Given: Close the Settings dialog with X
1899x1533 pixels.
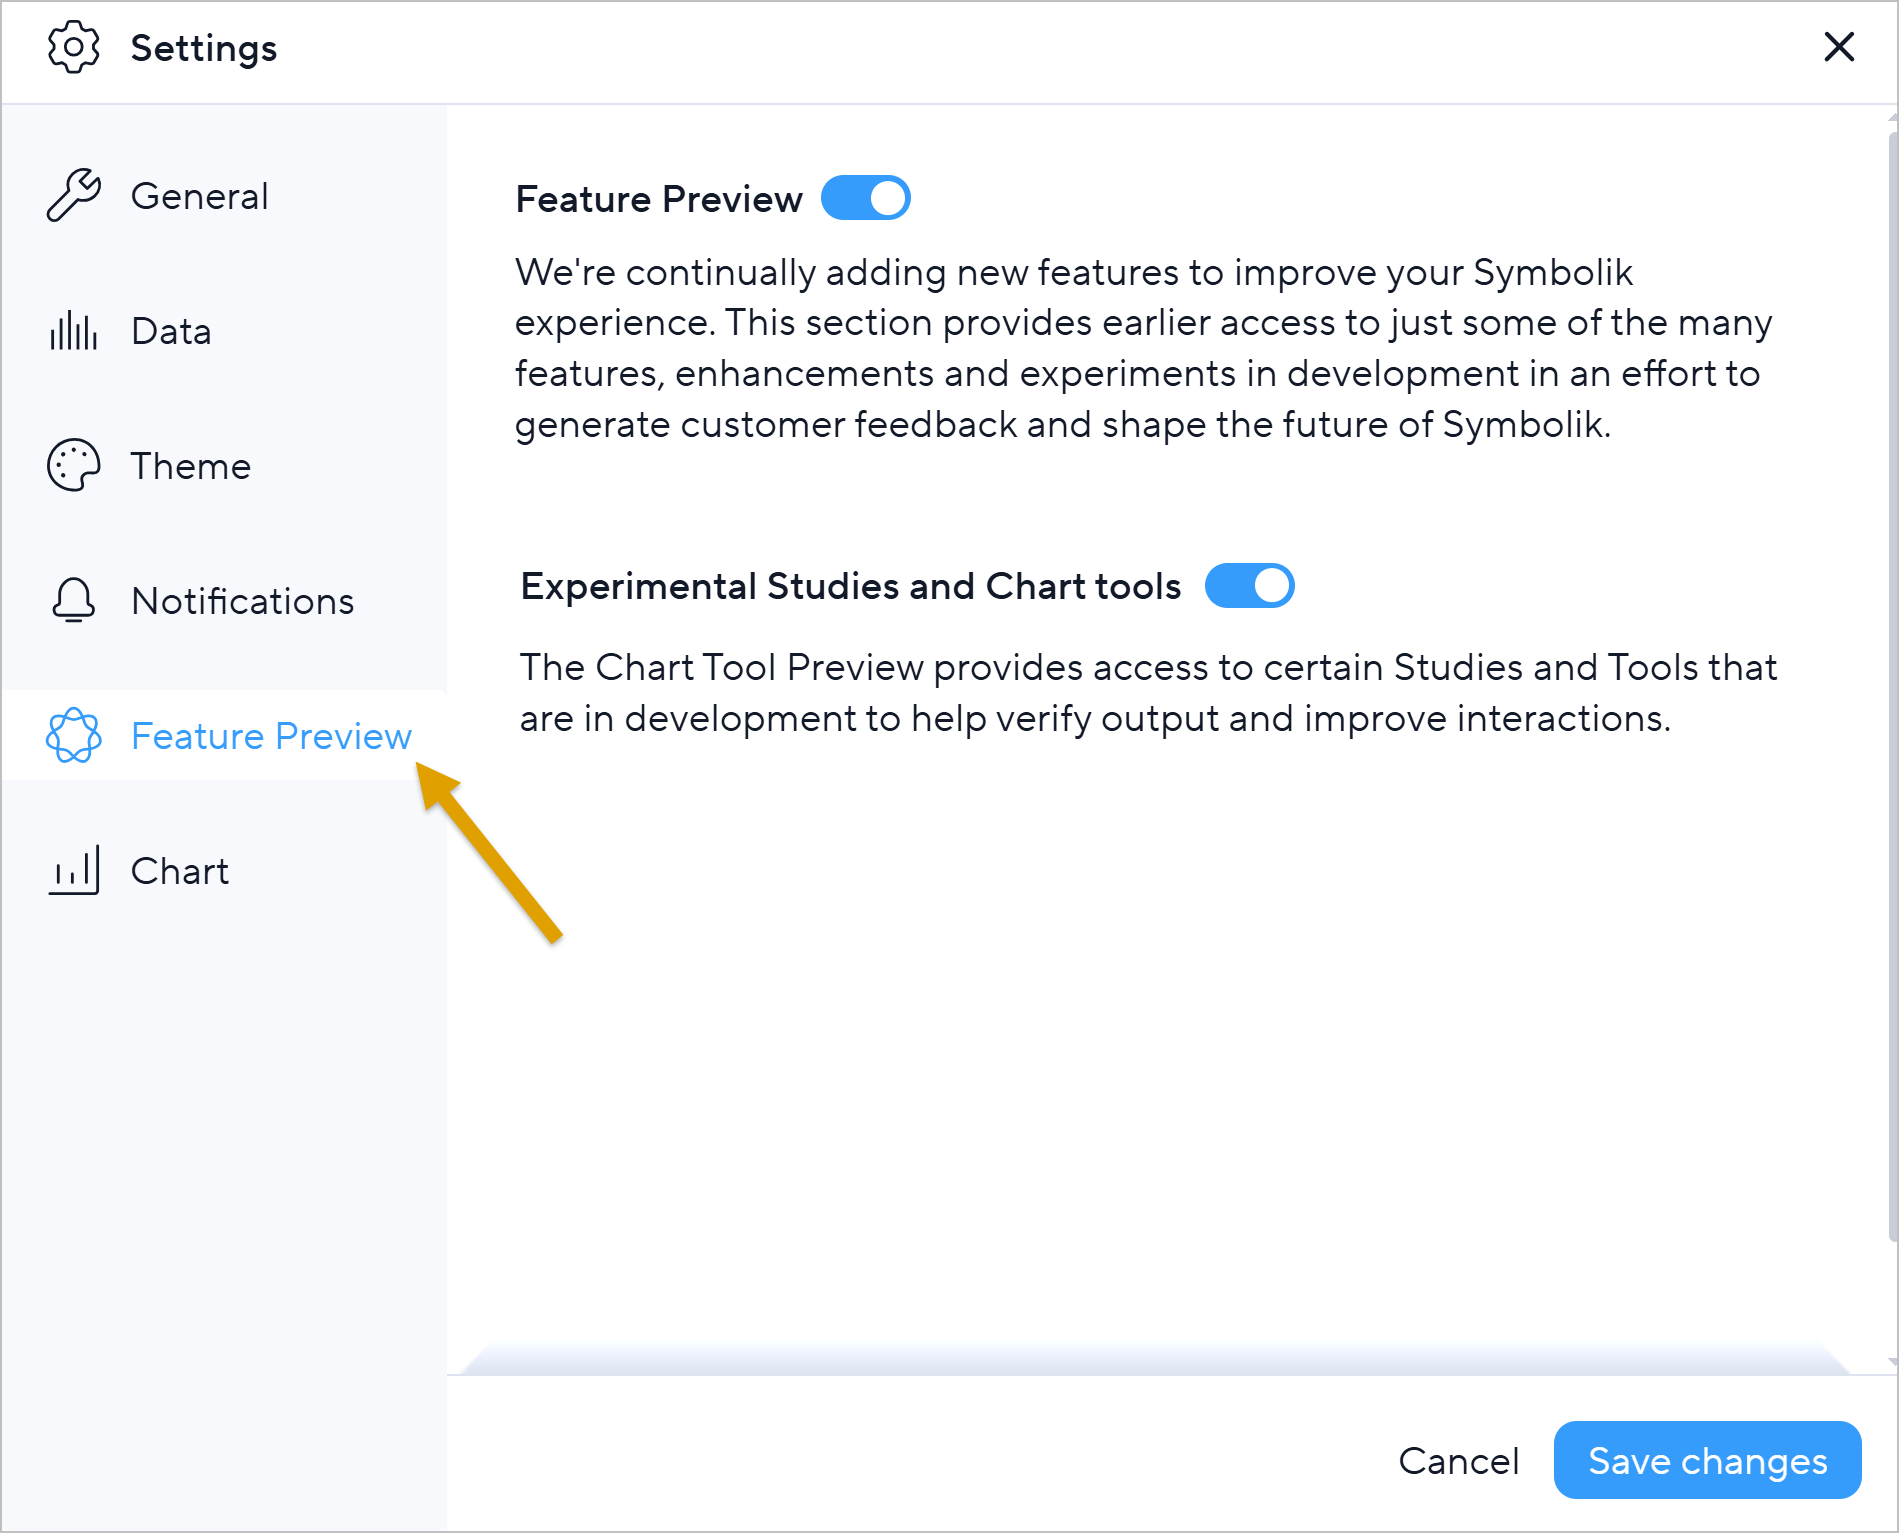Looking at the screenshot, I should click(x=1838, y=47).
